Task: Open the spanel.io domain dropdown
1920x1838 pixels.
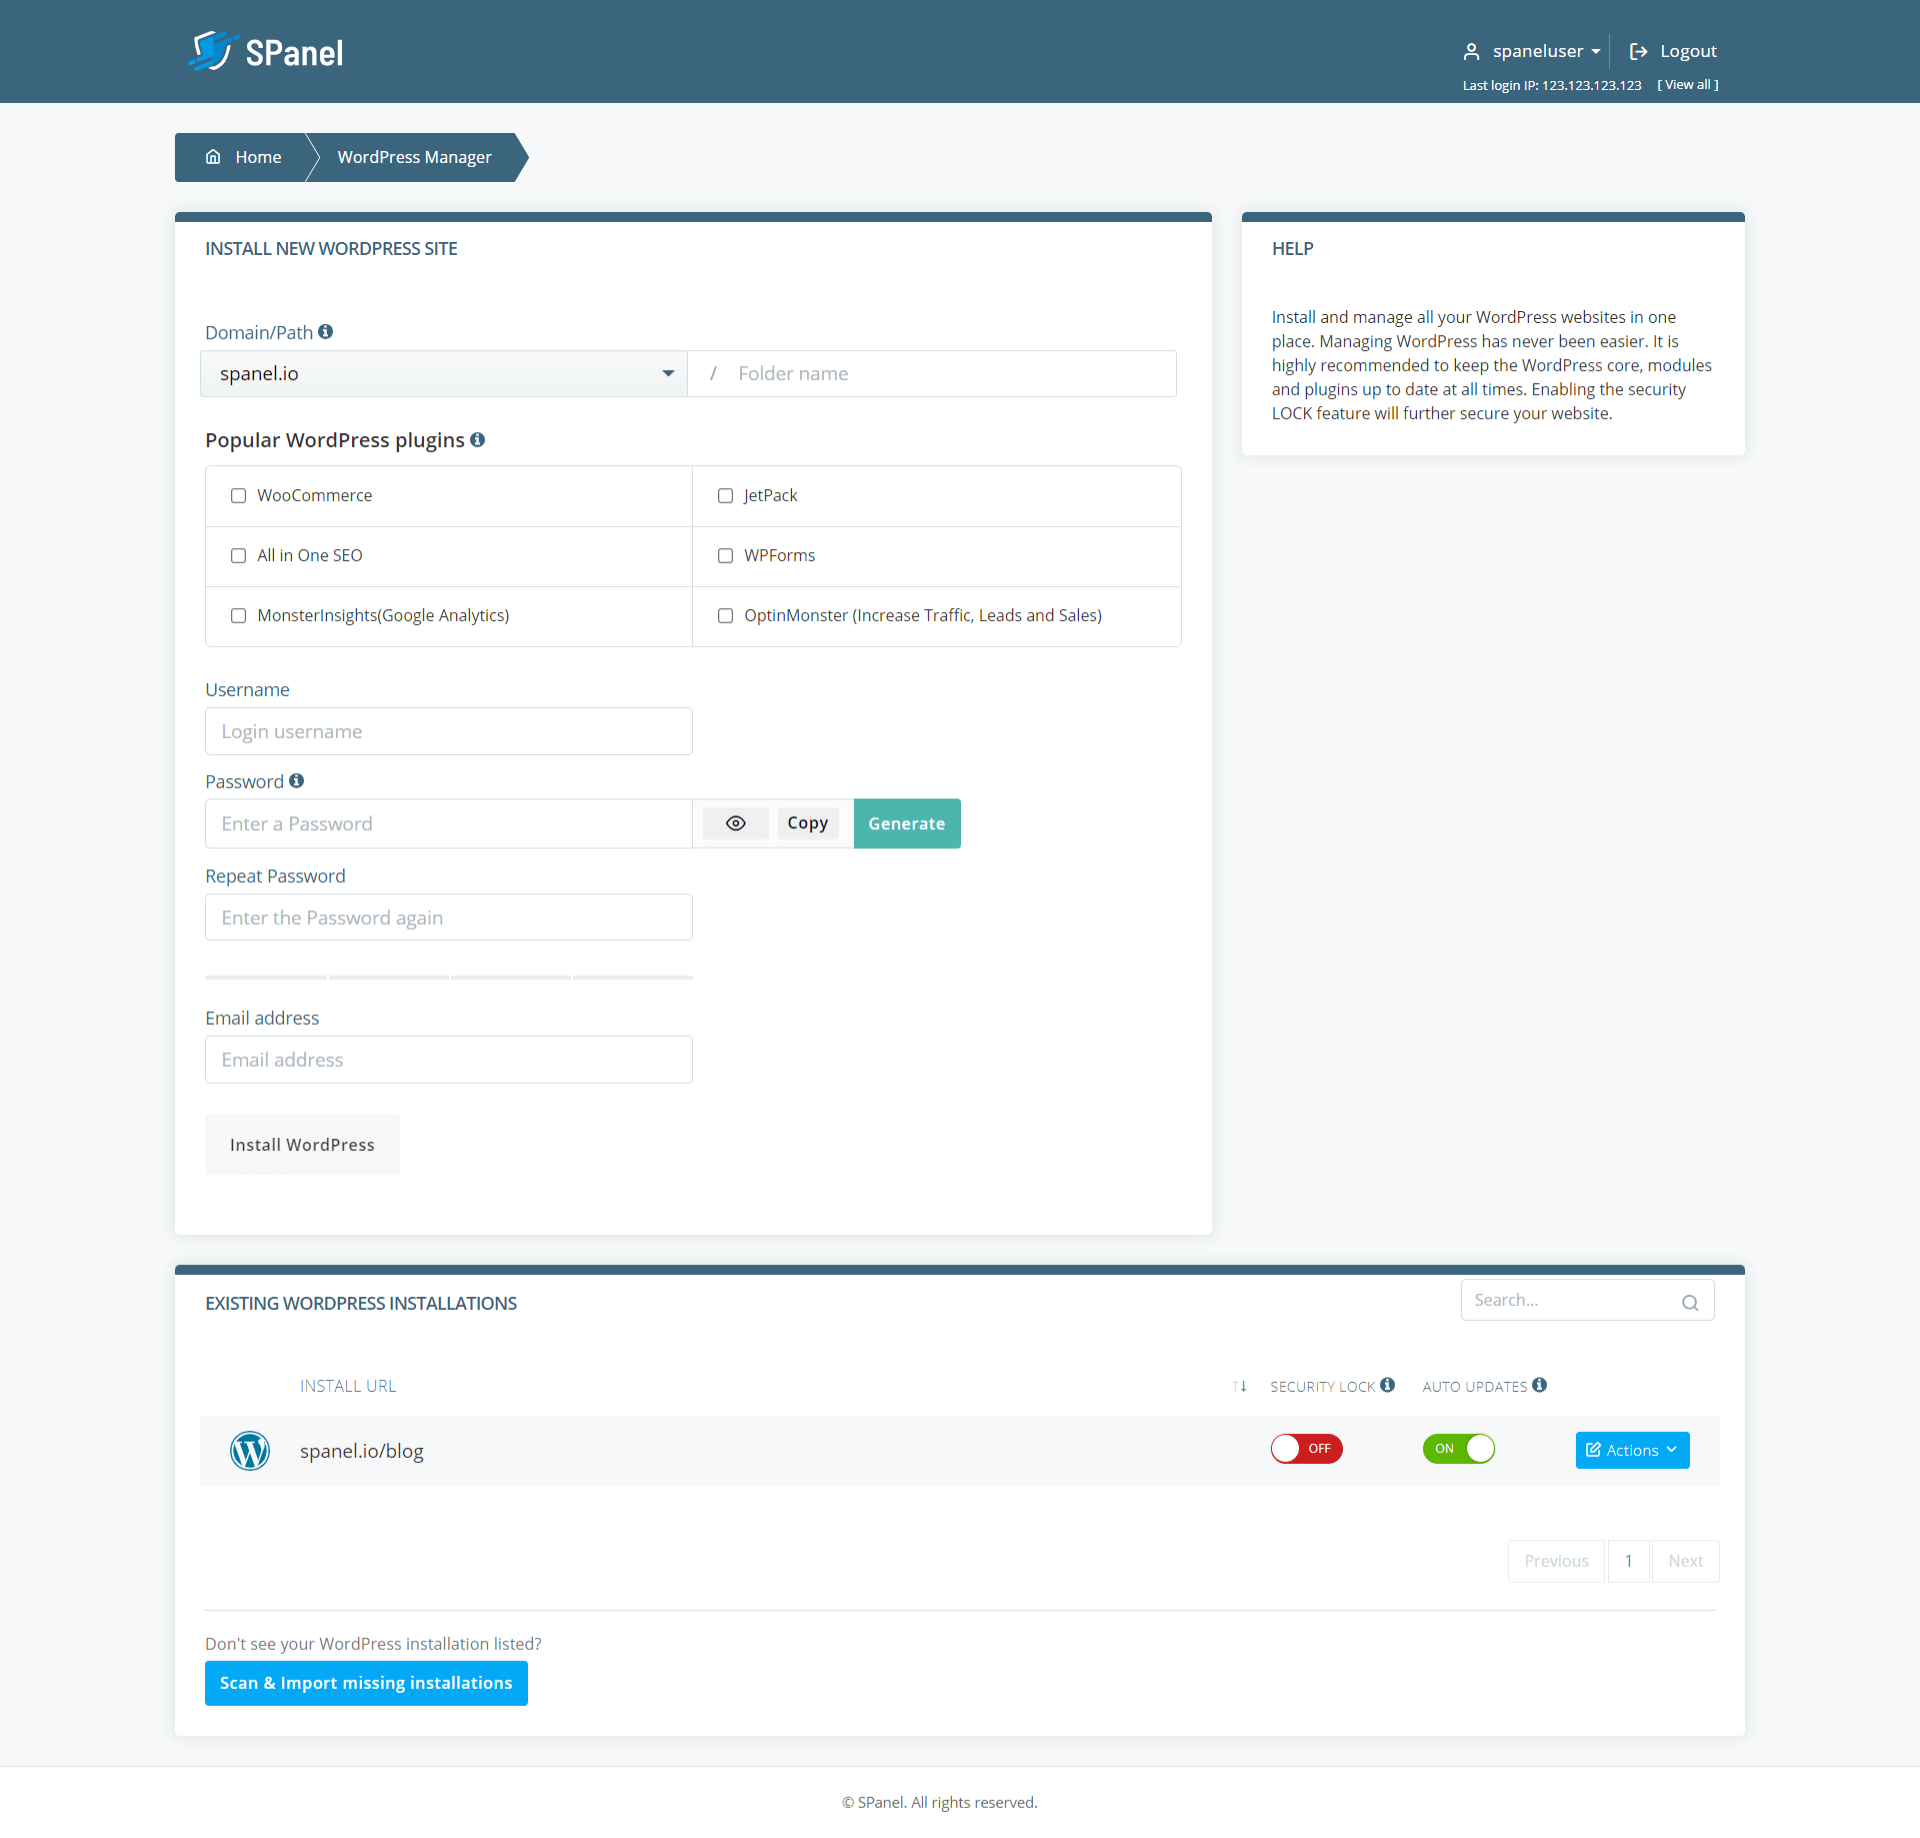Action: [444, 373]
